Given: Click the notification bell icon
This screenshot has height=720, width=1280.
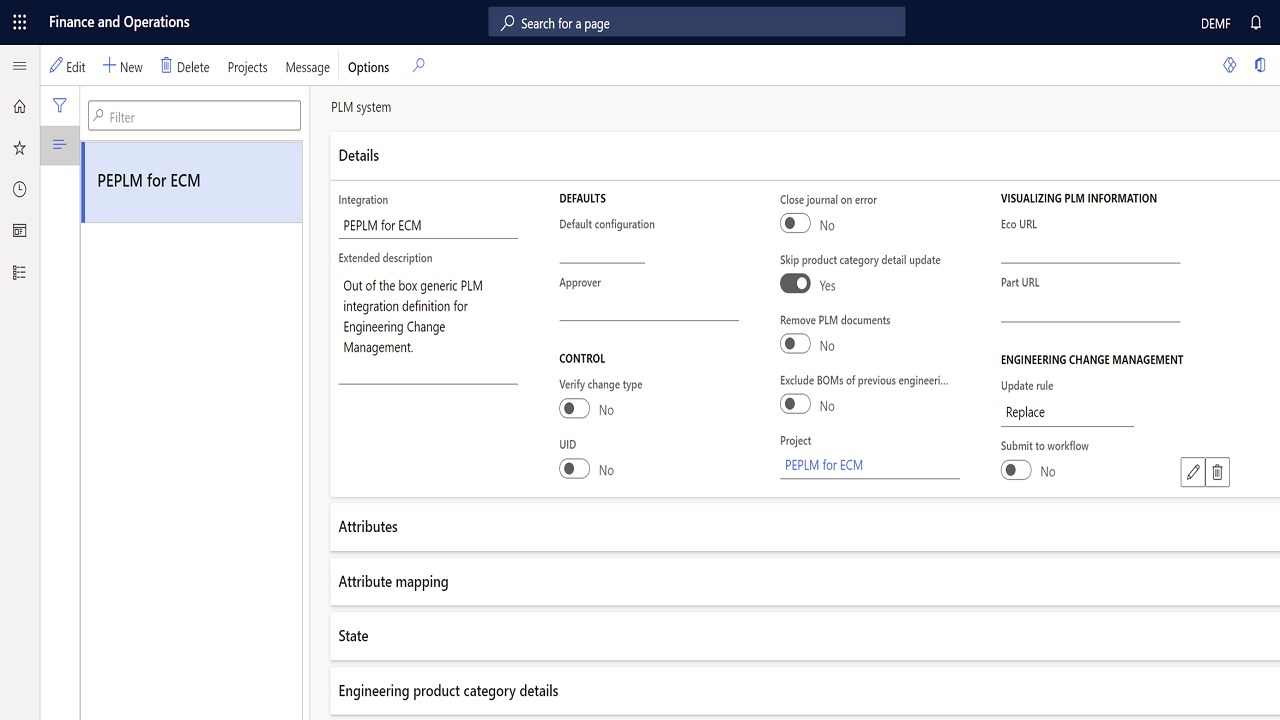Looking at the screenshot, I should tap(1256, 22).
